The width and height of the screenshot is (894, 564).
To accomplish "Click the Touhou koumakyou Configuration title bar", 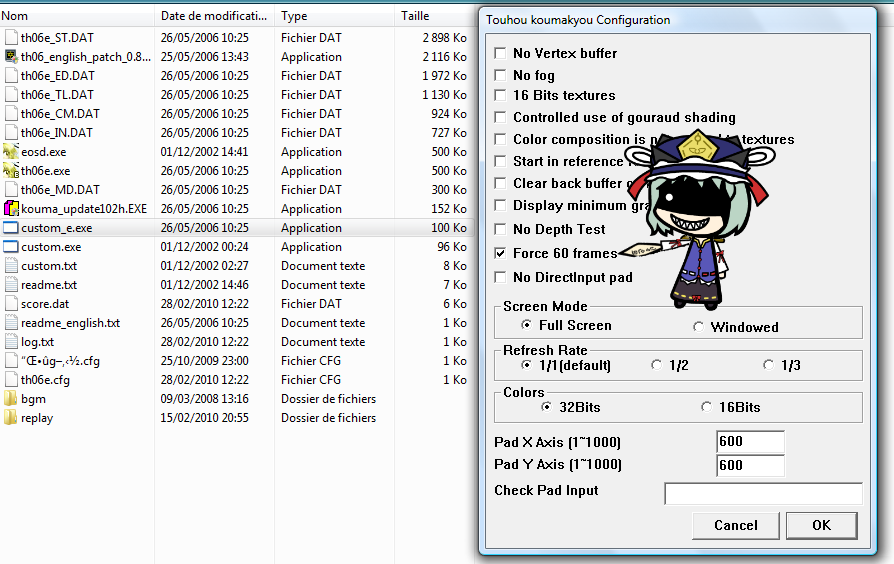I will tap(677, 20).
